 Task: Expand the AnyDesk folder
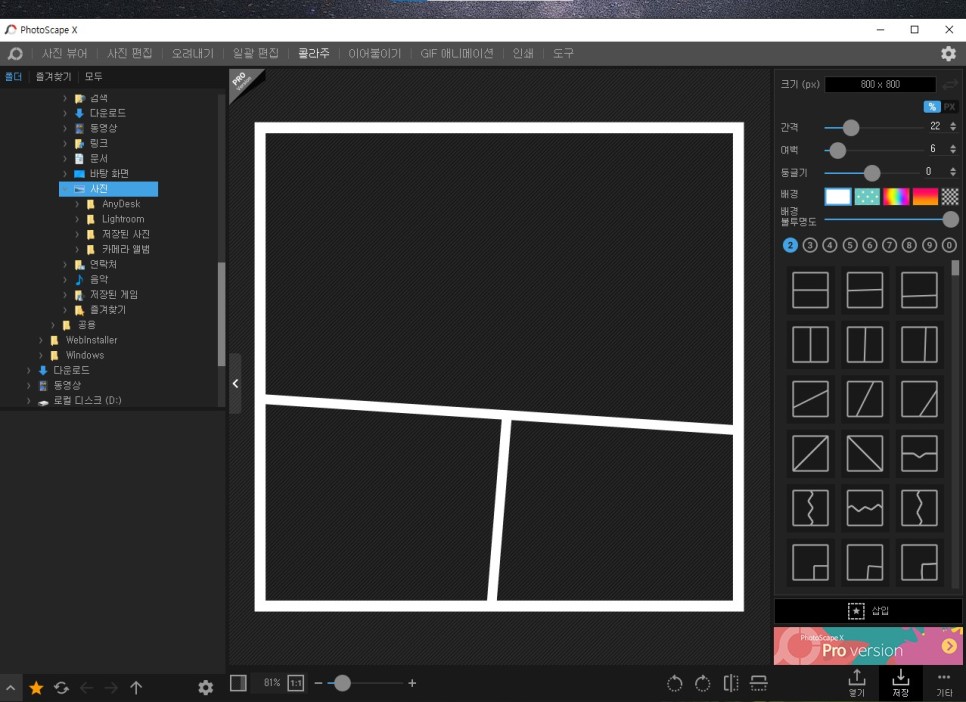77,204
